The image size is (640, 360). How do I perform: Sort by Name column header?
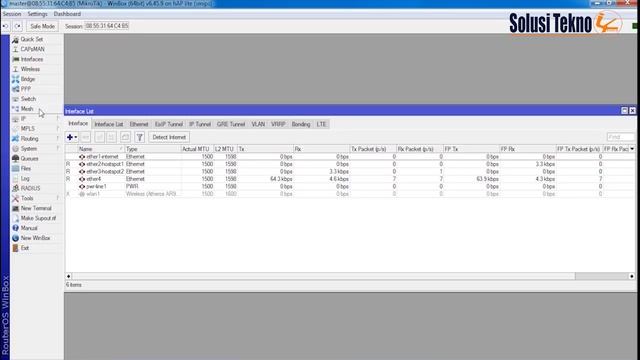[101, 149]
